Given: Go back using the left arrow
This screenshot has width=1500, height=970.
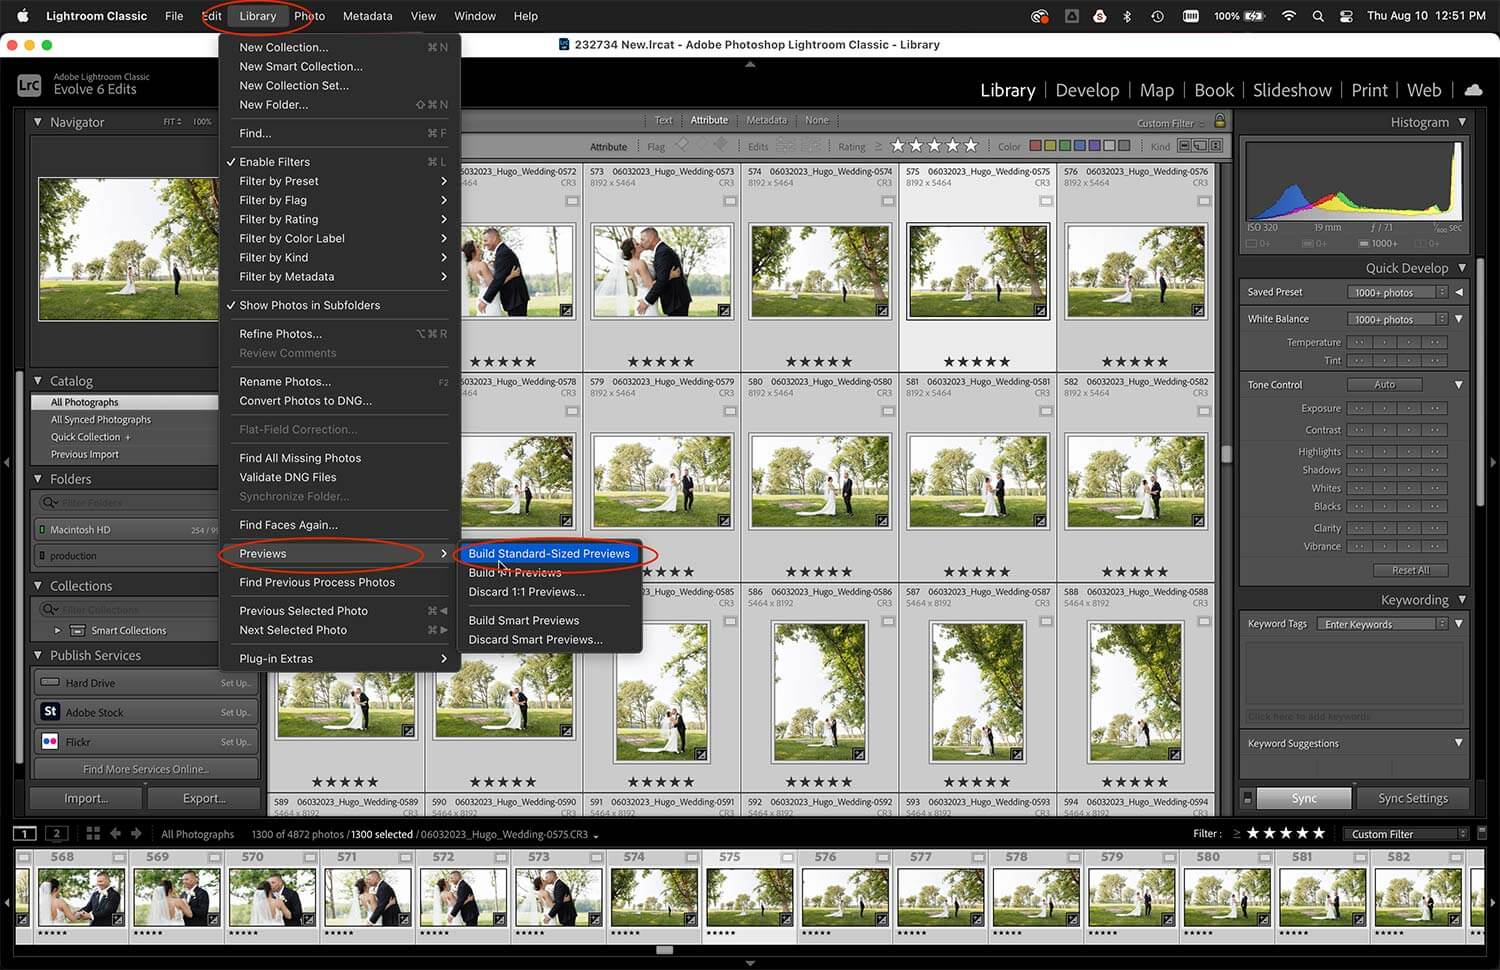Looking at the screenshot, I should [115, 833].
